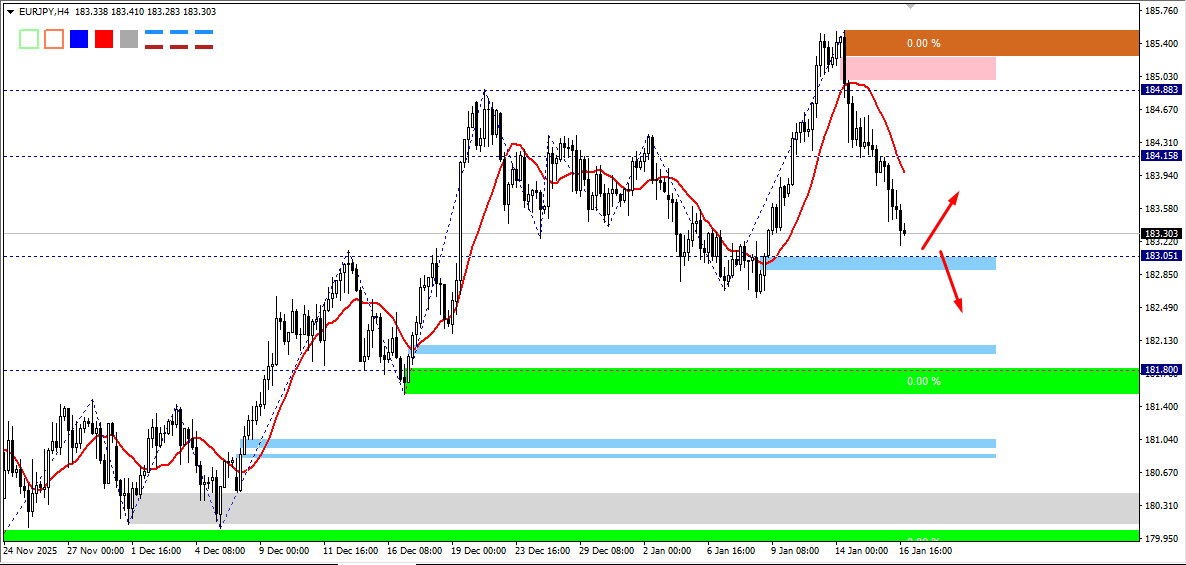Image resolution: width=1186 pixels, height=565 pixels.
Task: Select the 184.883 price level label
Action: pyautogui.click(x=1163, y=90)
